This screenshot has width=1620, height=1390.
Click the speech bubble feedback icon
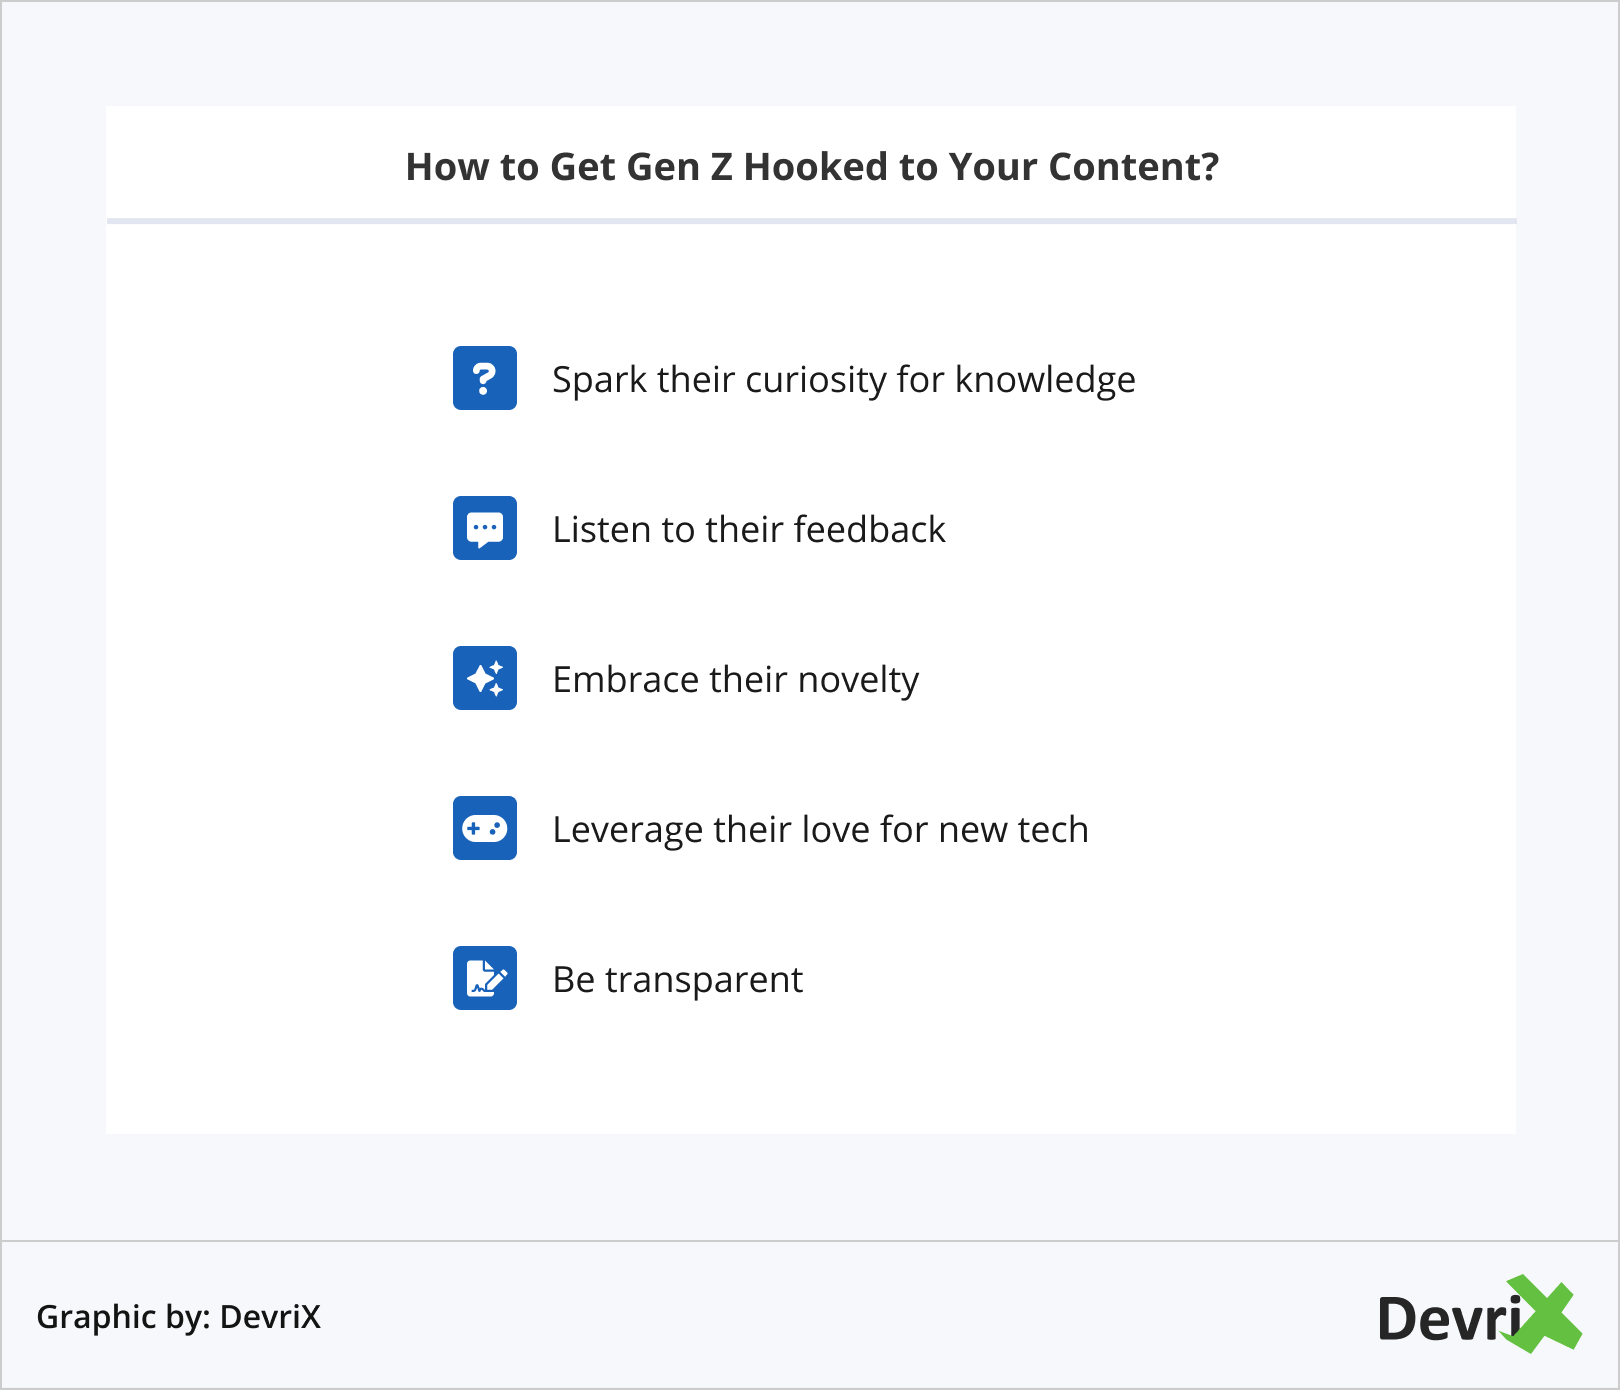pos(485,528)
